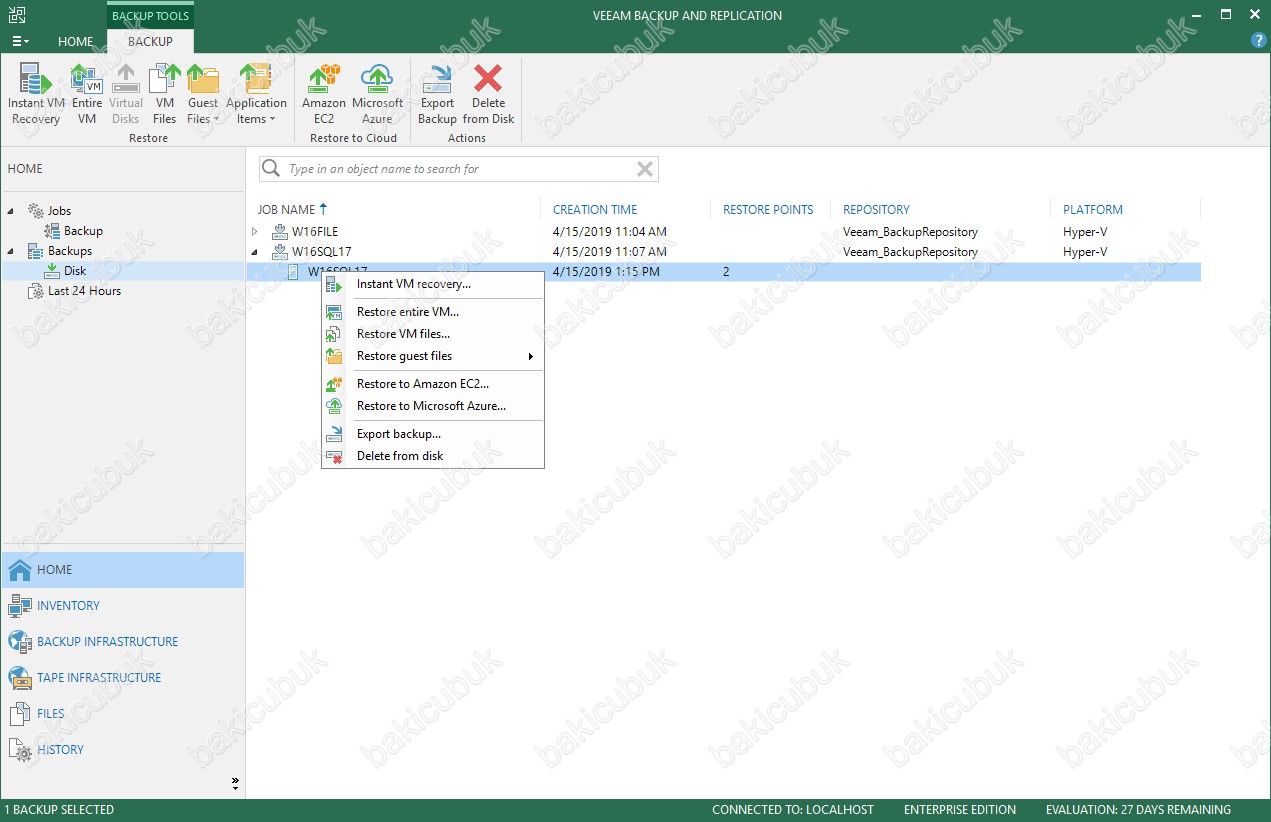The height and width of the screenshot is (822, 1271).
Task: Select the Jobs node in the tree
Action: tap(59, 211)
